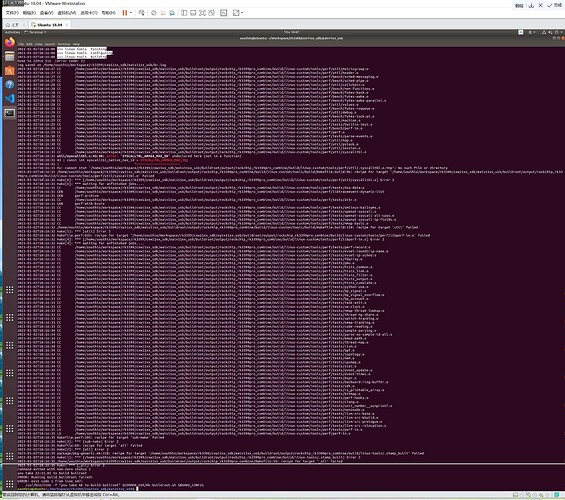Click the Unity mode toolbar icon

pos(212,13)
